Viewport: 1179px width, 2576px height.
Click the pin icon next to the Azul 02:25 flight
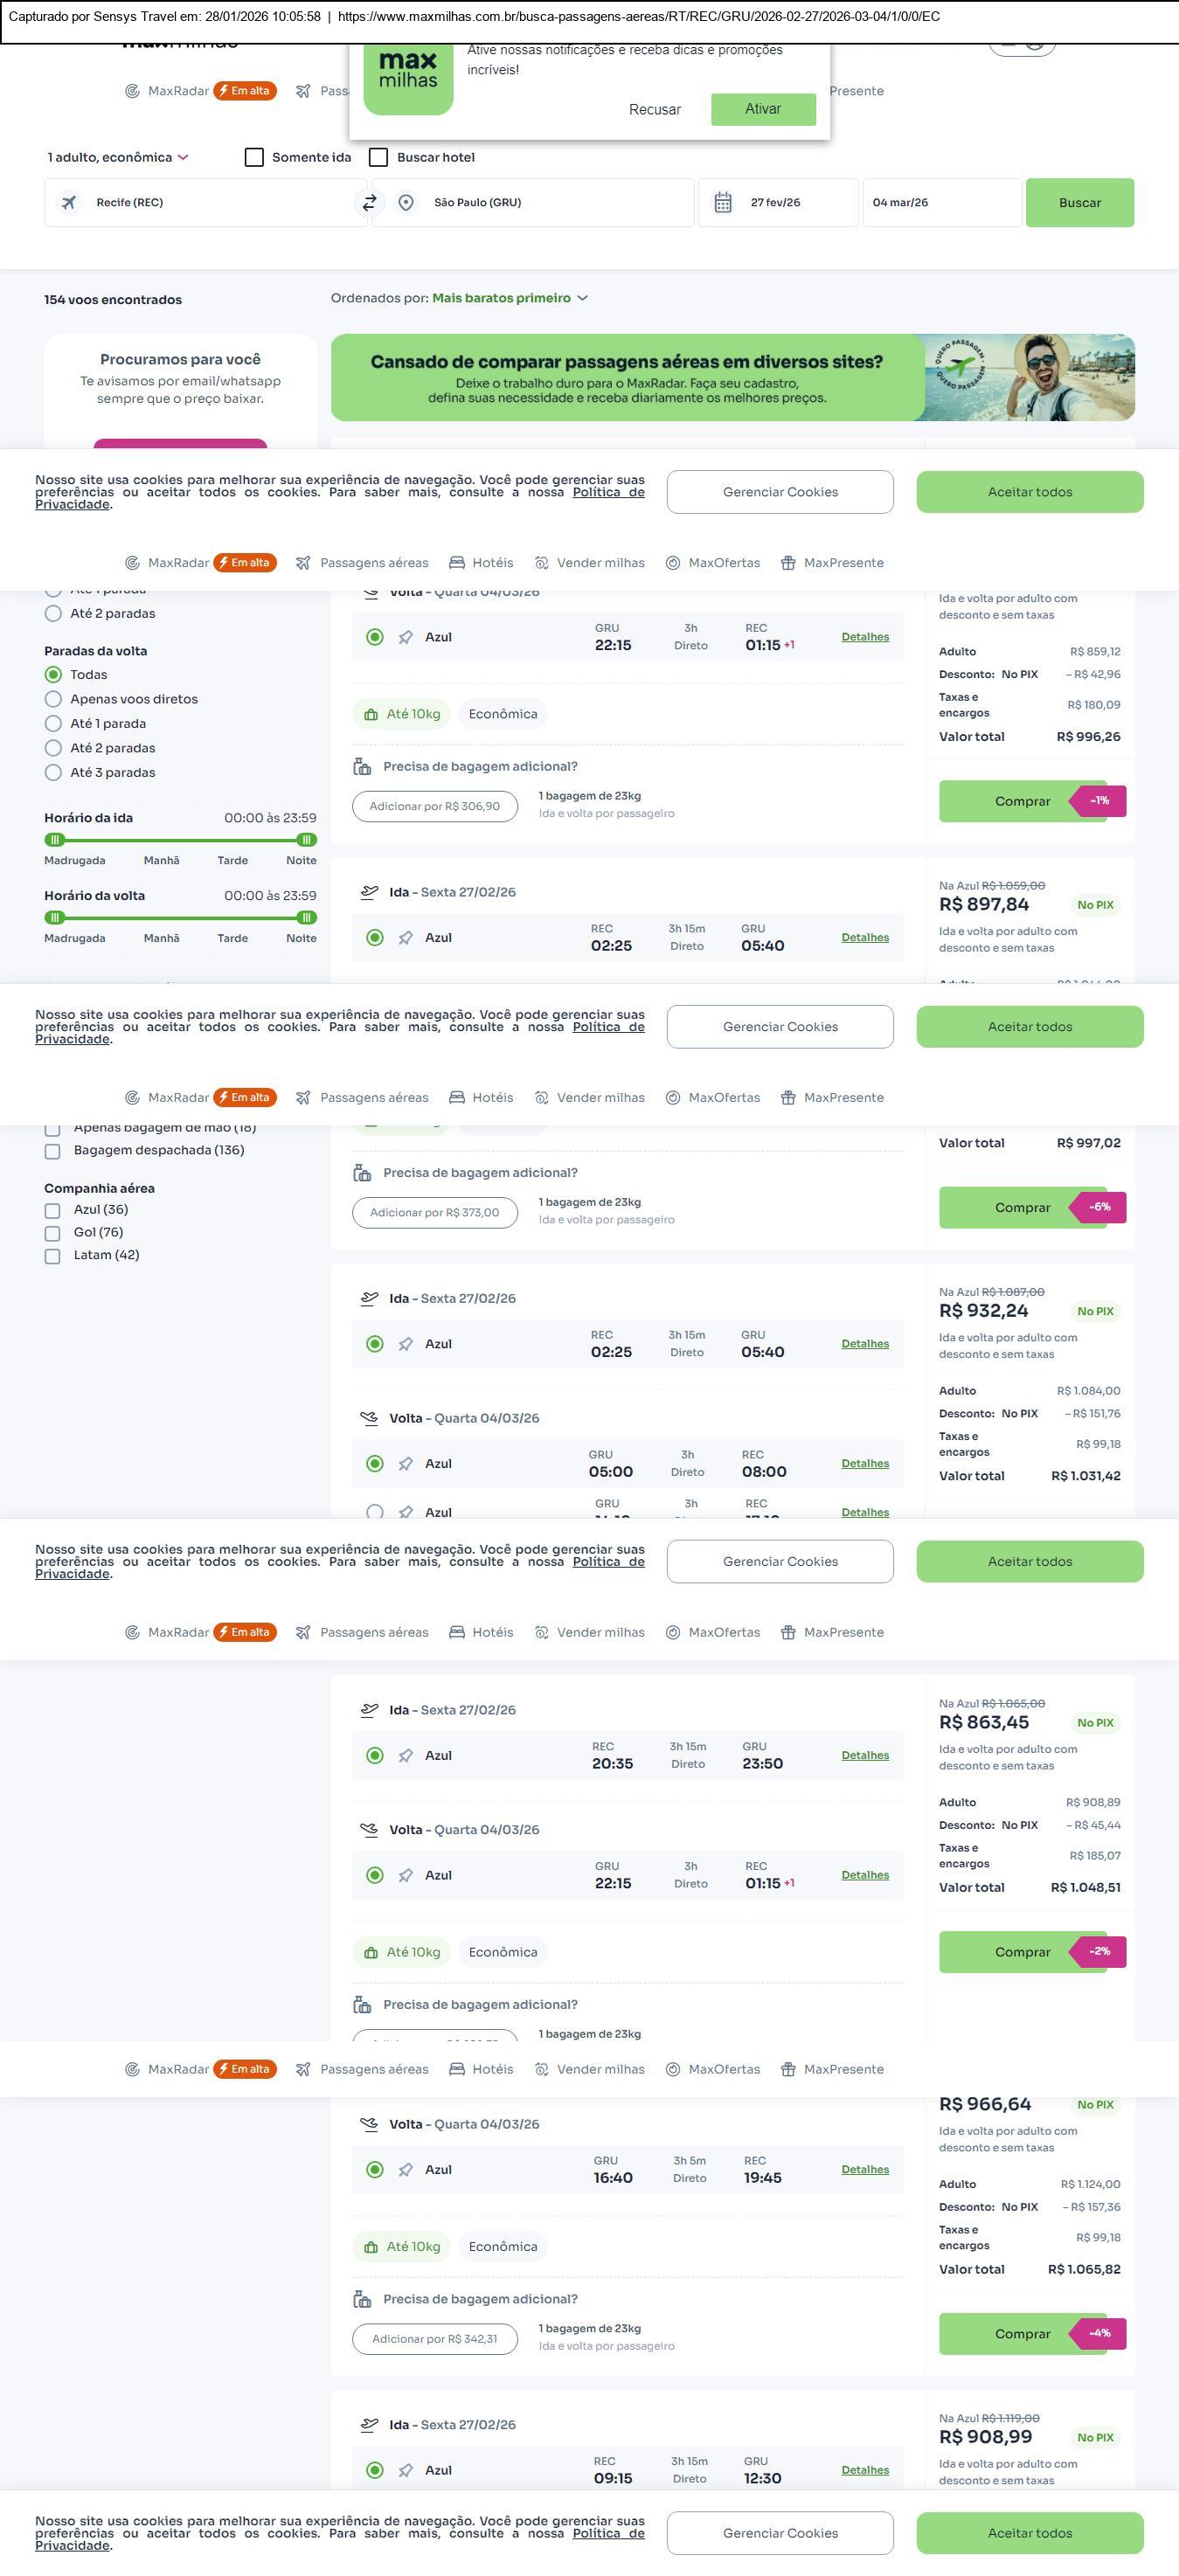click(405, 938)
